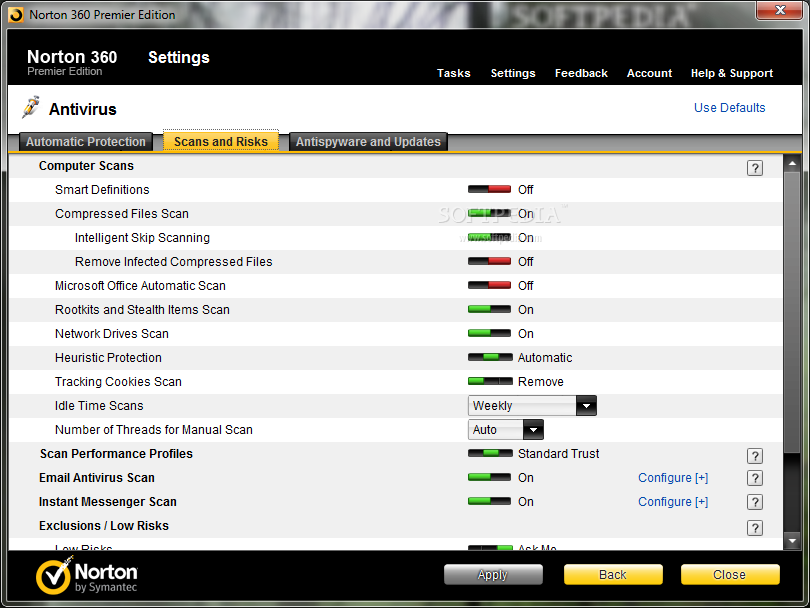Toggle Compressed Files Scan switch
This screenshot has width=810, height=608.
coord(489,213)
